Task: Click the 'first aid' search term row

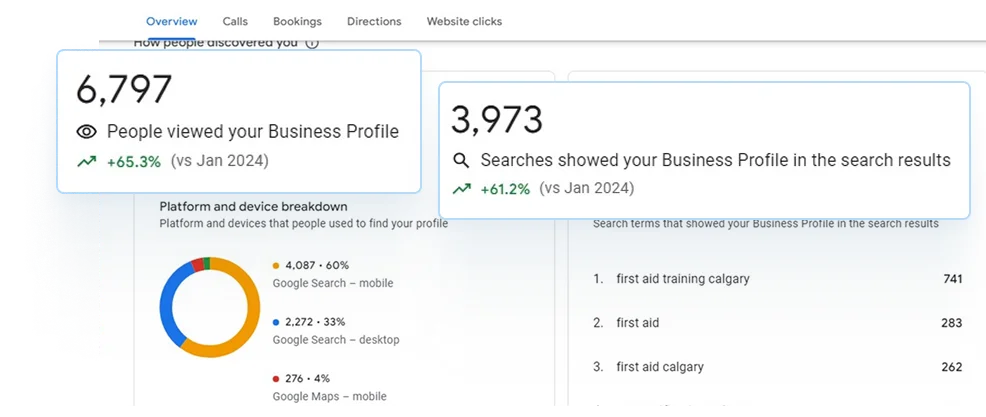Action: point(637,323)
